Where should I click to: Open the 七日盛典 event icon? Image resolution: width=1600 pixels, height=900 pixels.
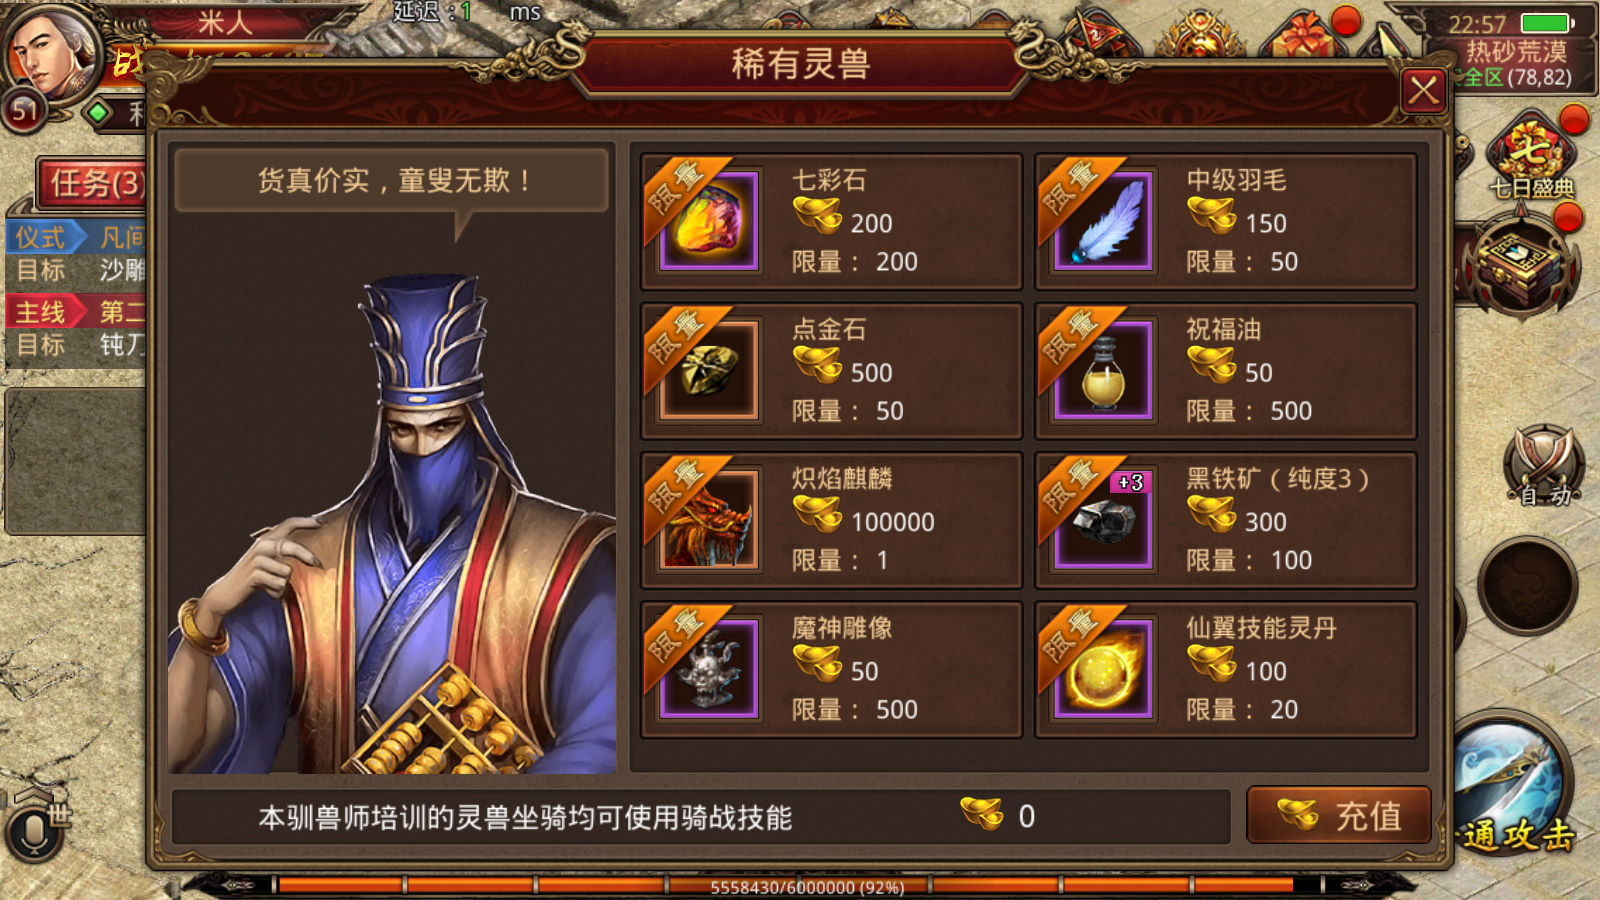pos(1531,158)
